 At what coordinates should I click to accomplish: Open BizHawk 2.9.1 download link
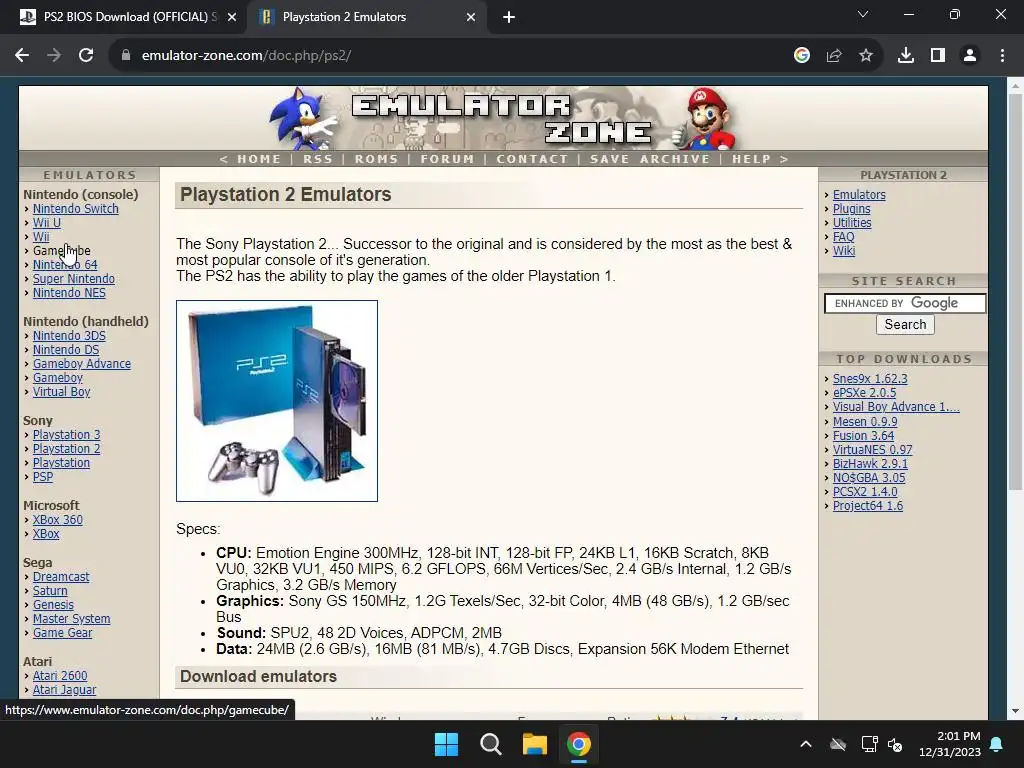870,464
